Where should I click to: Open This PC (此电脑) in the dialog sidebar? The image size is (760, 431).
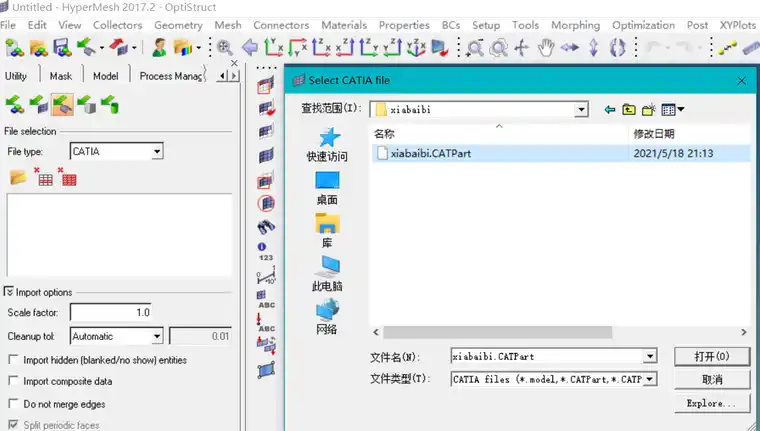327,274
